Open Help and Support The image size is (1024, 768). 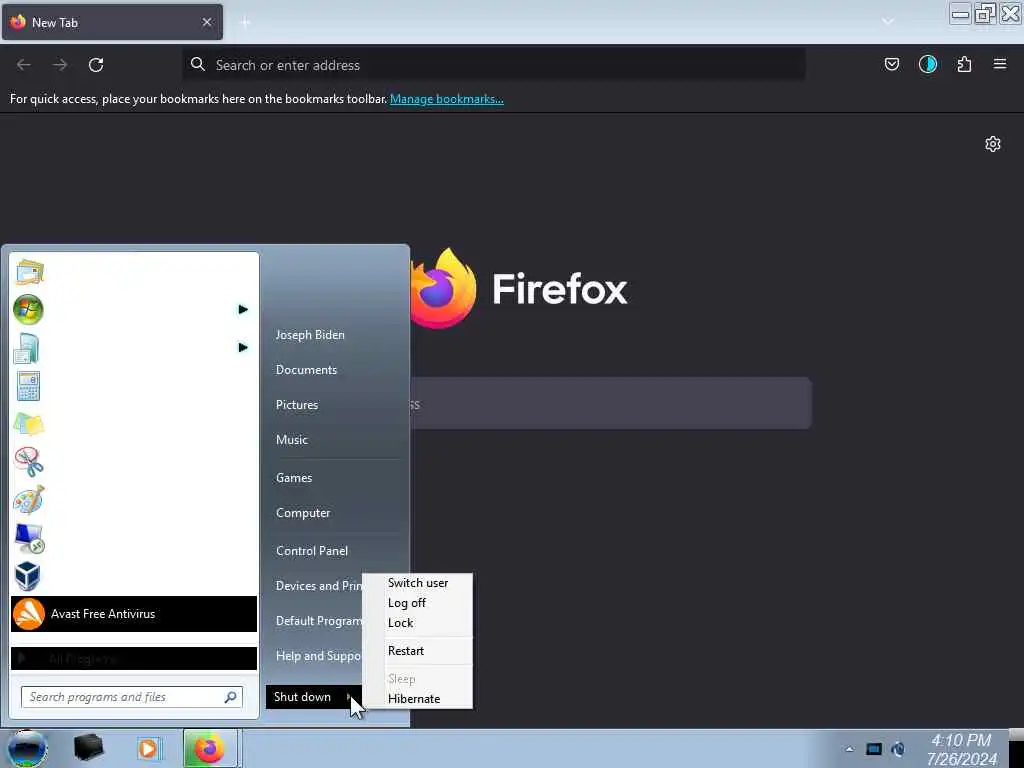(319, 656)
